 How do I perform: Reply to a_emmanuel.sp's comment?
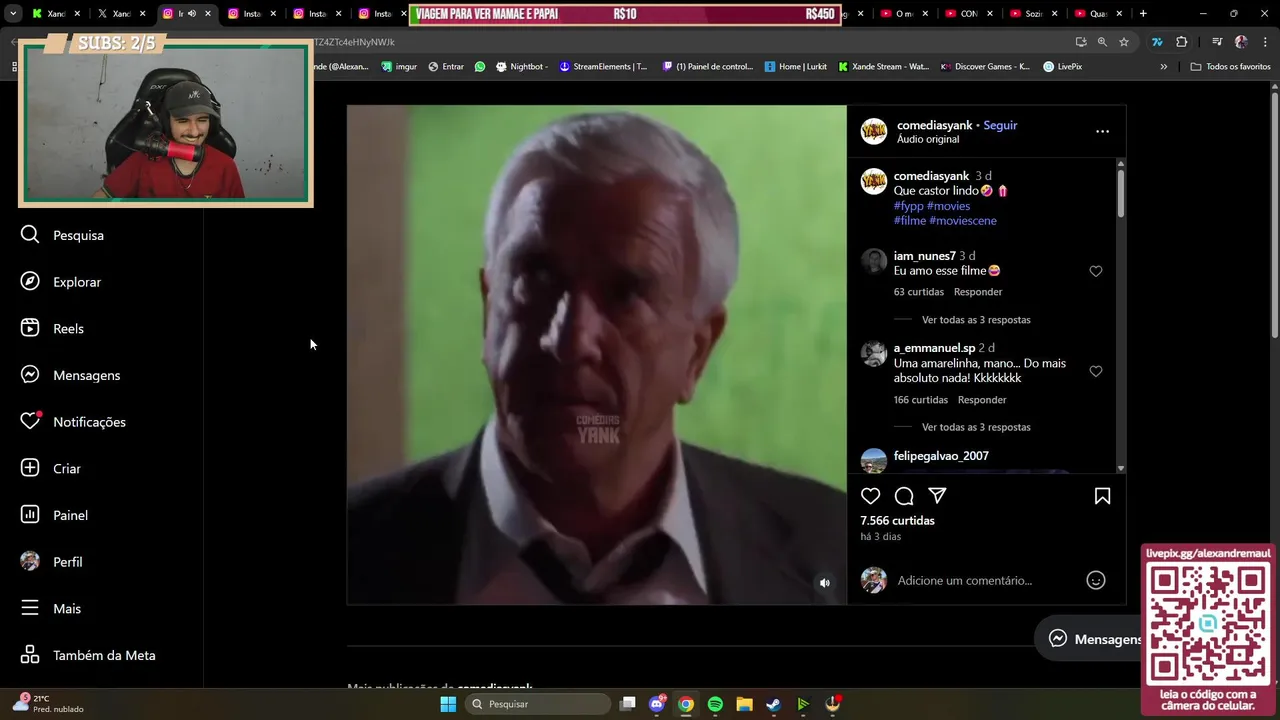pos(982,400)
